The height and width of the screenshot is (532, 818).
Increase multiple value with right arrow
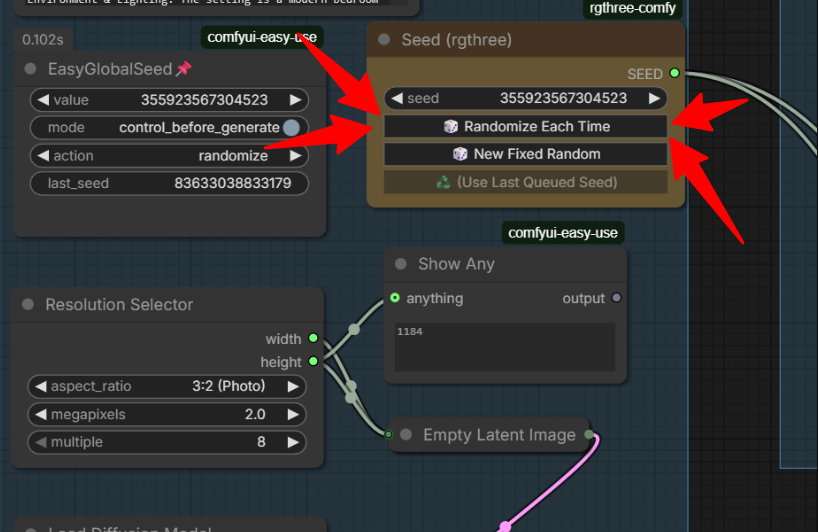(x=293, y=442)
